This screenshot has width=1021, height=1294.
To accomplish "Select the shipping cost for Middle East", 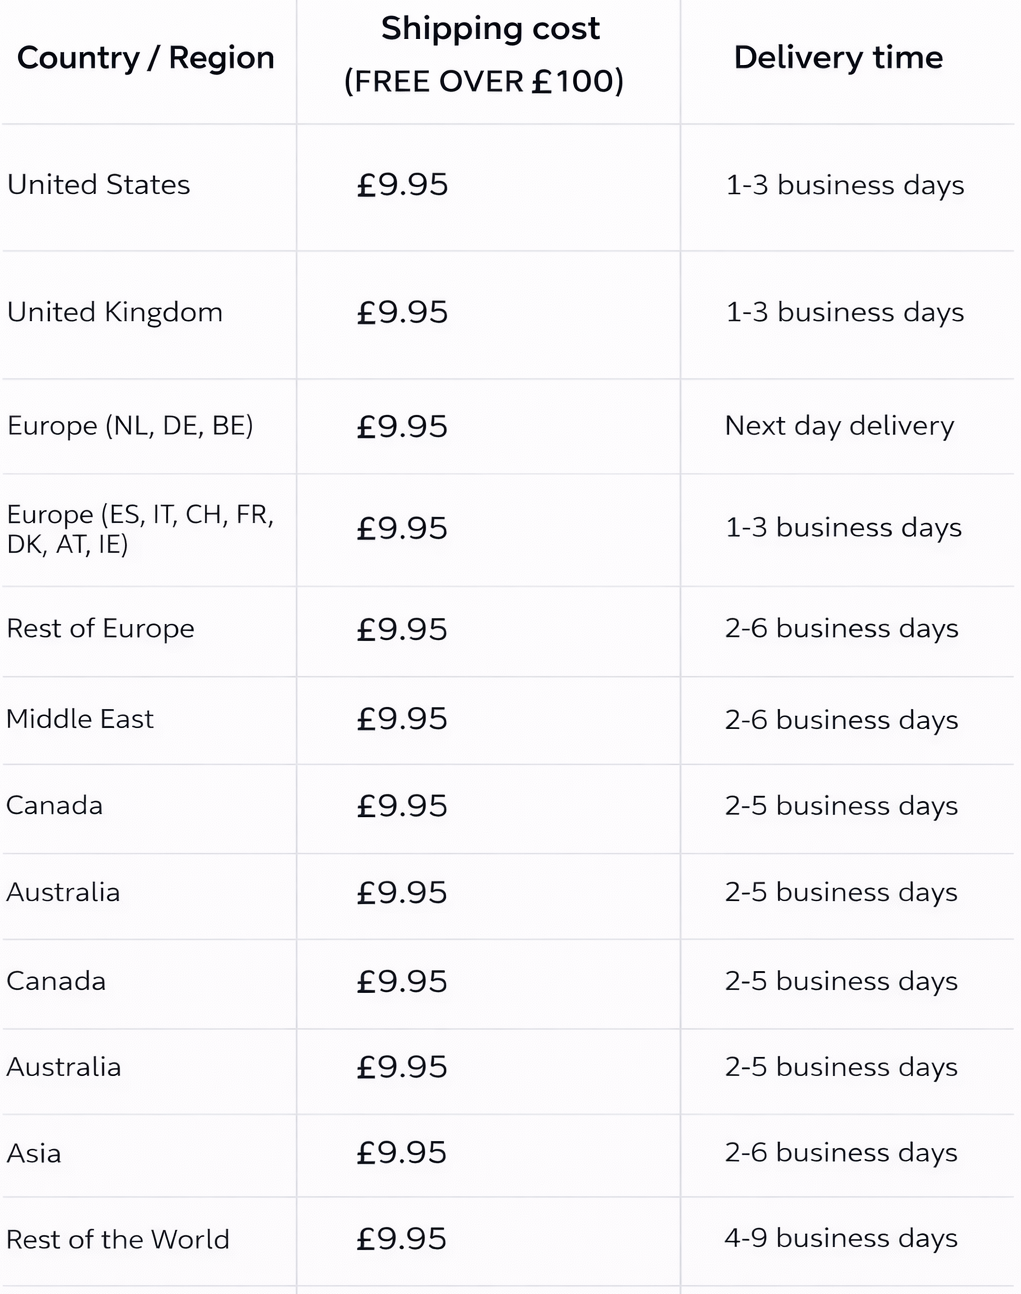I will tap(403, 719).
